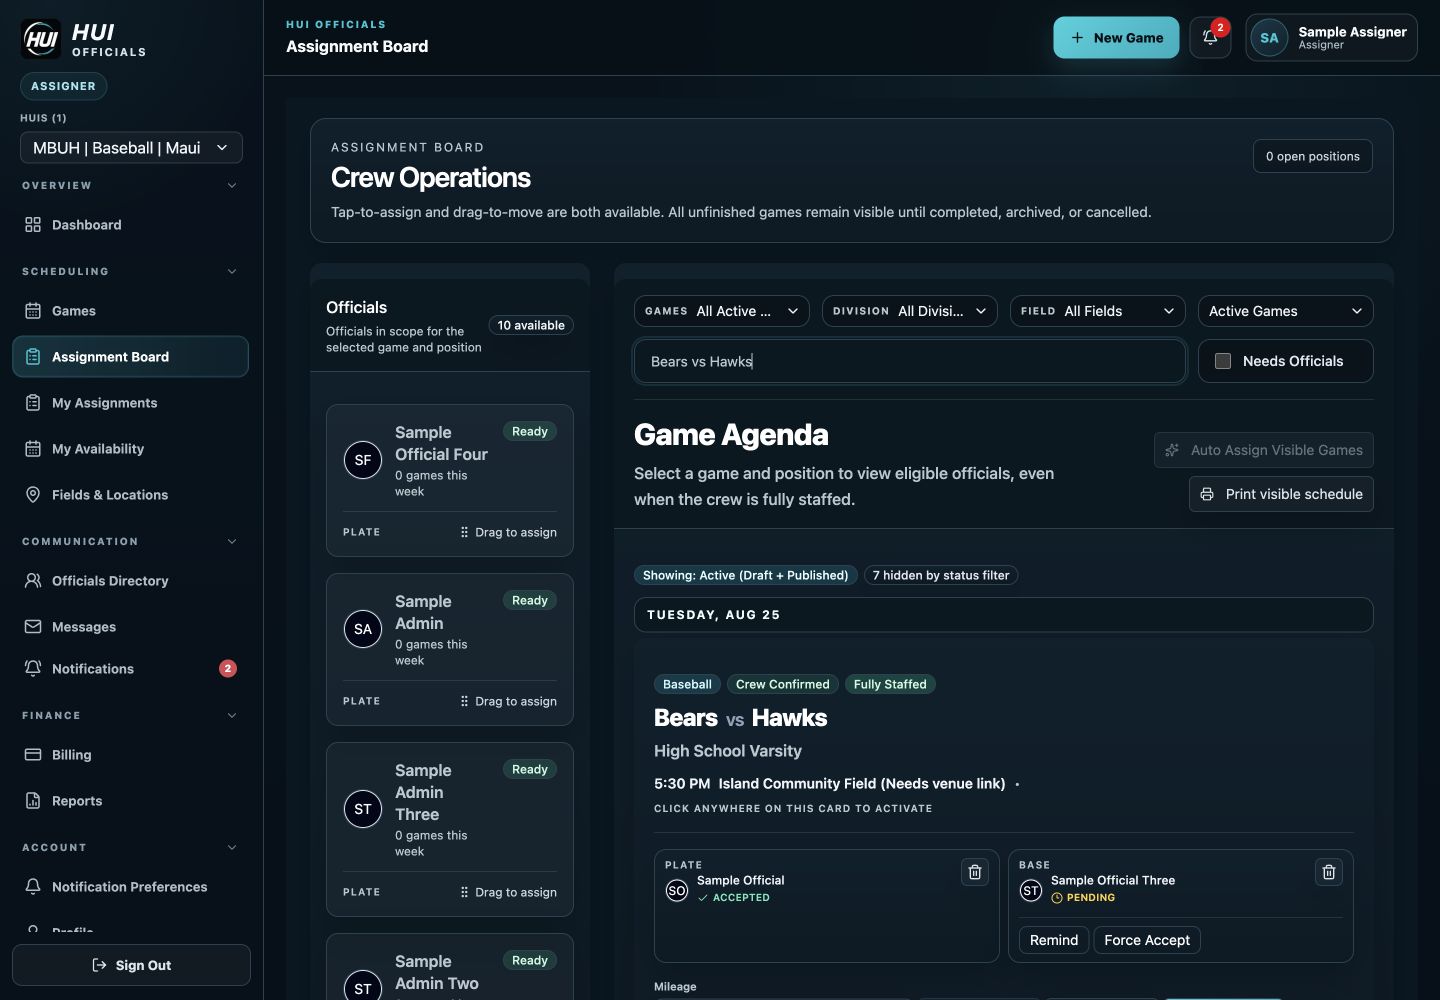Open the Games All Active filter dropdown

(722, 311)
